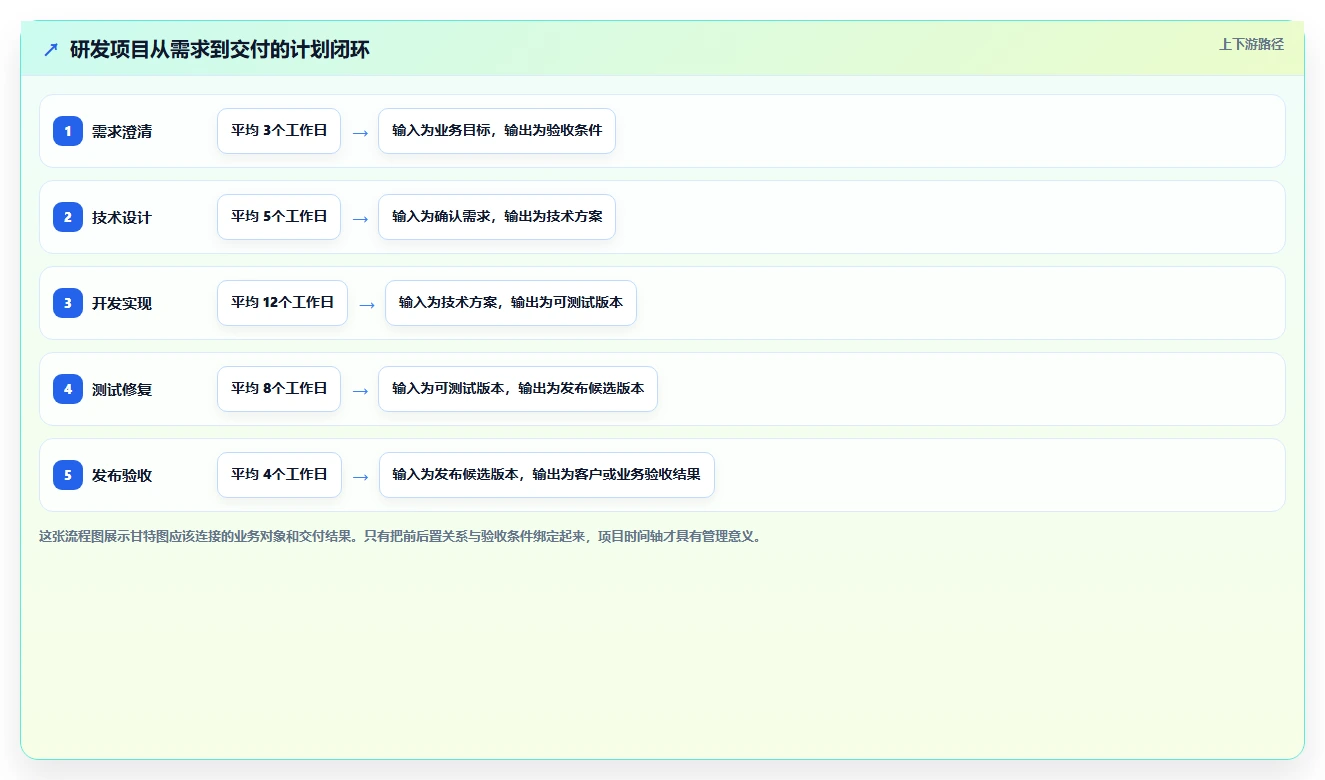Click step number badge 4 for 测试修复

[x=68, y=389]
